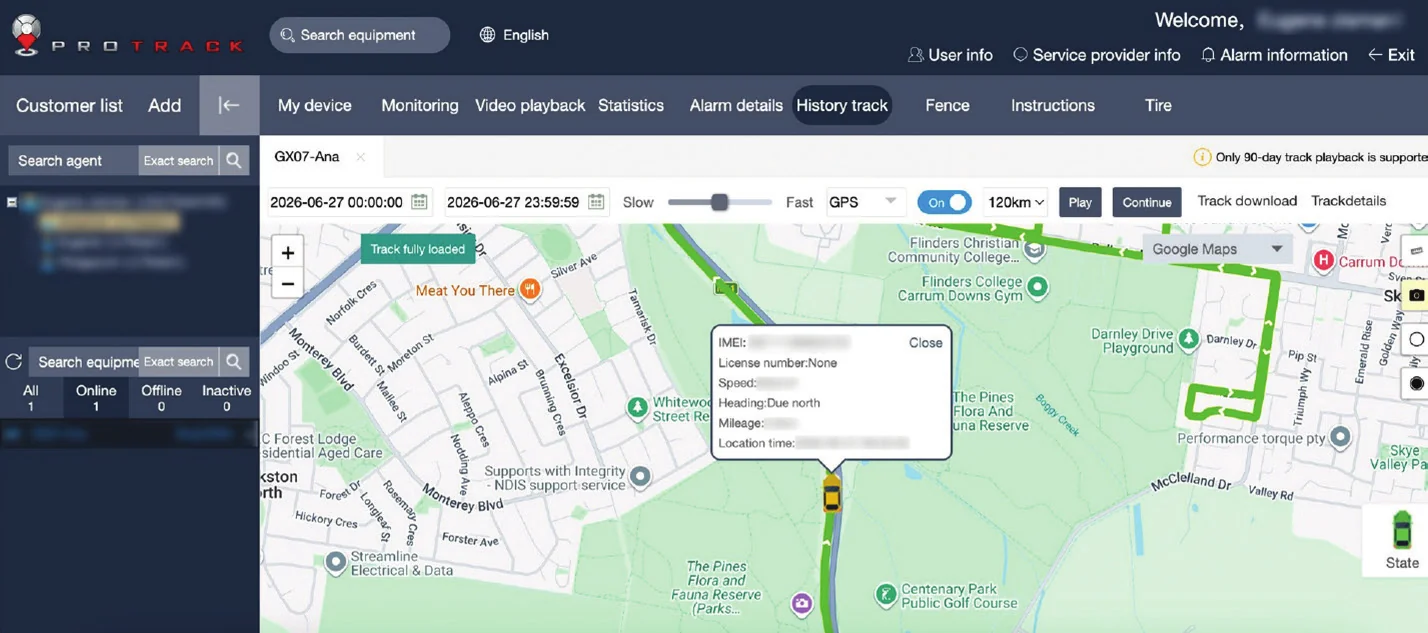Open the end date calendar icon
This screenshot has width=1428, height=633.
coord(597,202)
